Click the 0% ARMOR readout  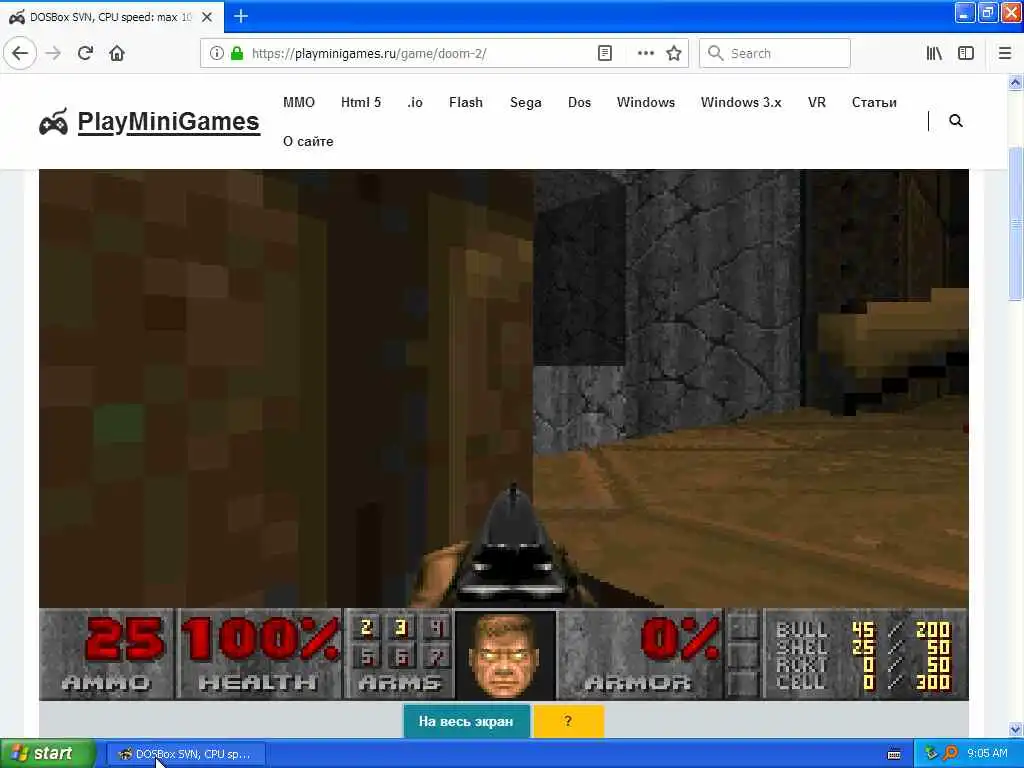(x=640, y=654)
